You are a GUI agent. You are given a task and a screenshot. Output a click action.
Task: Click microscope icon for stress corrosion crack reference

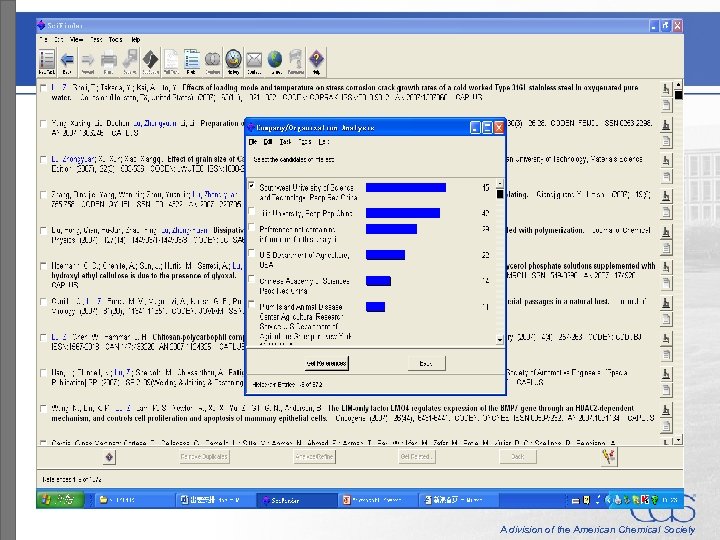pos(666,89)
